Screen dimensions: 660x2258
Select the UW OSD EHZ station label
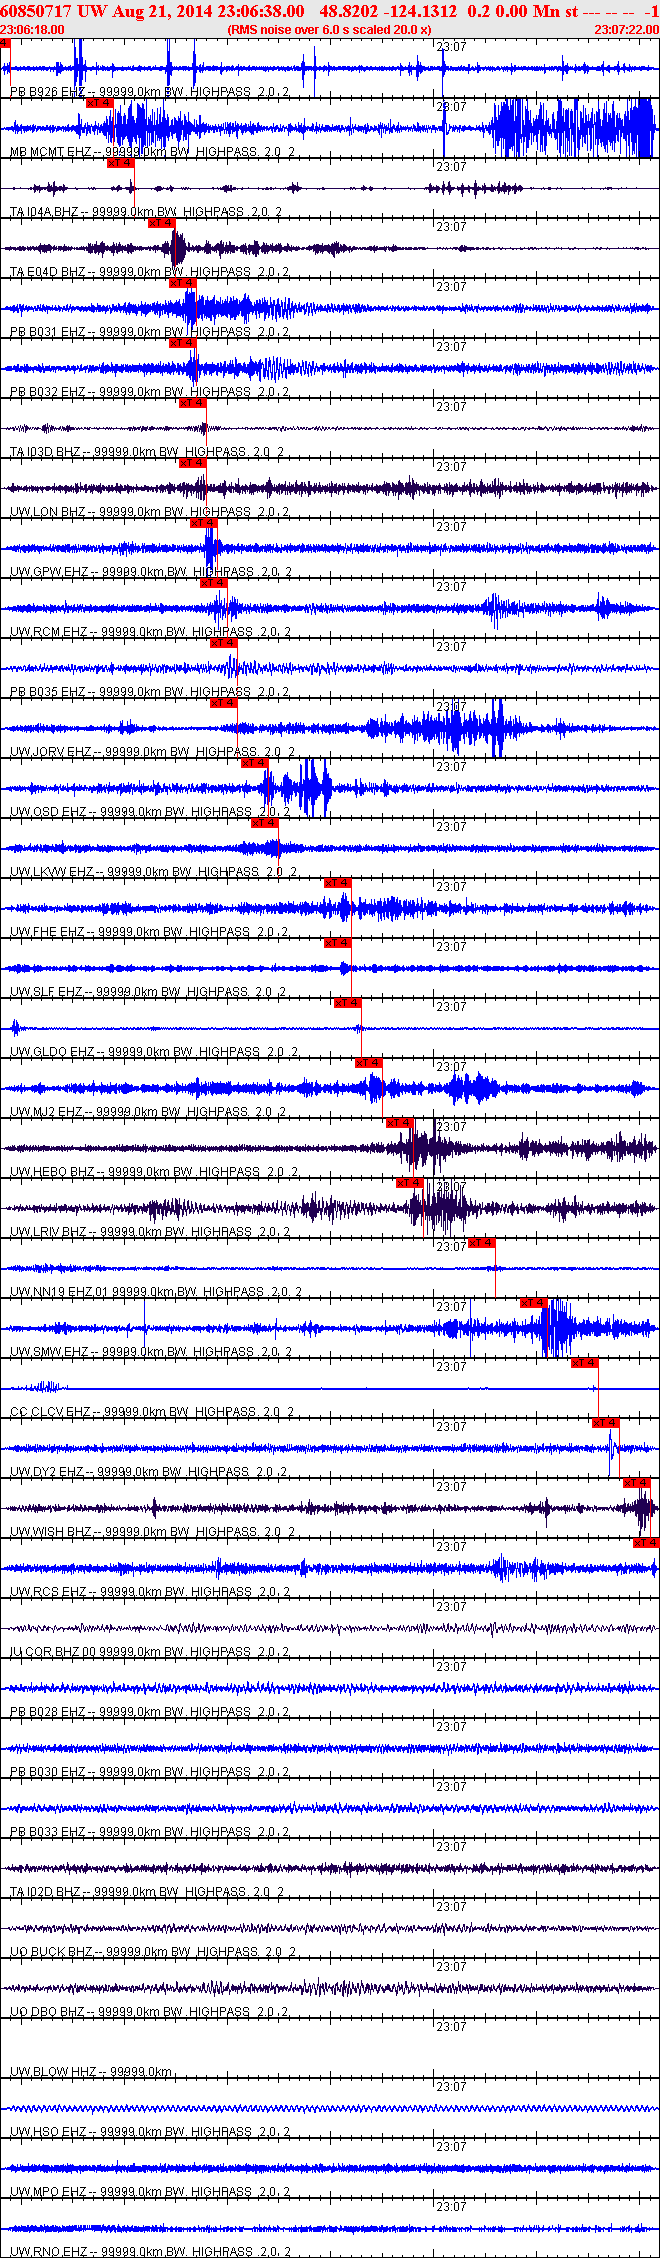point(150,812)
